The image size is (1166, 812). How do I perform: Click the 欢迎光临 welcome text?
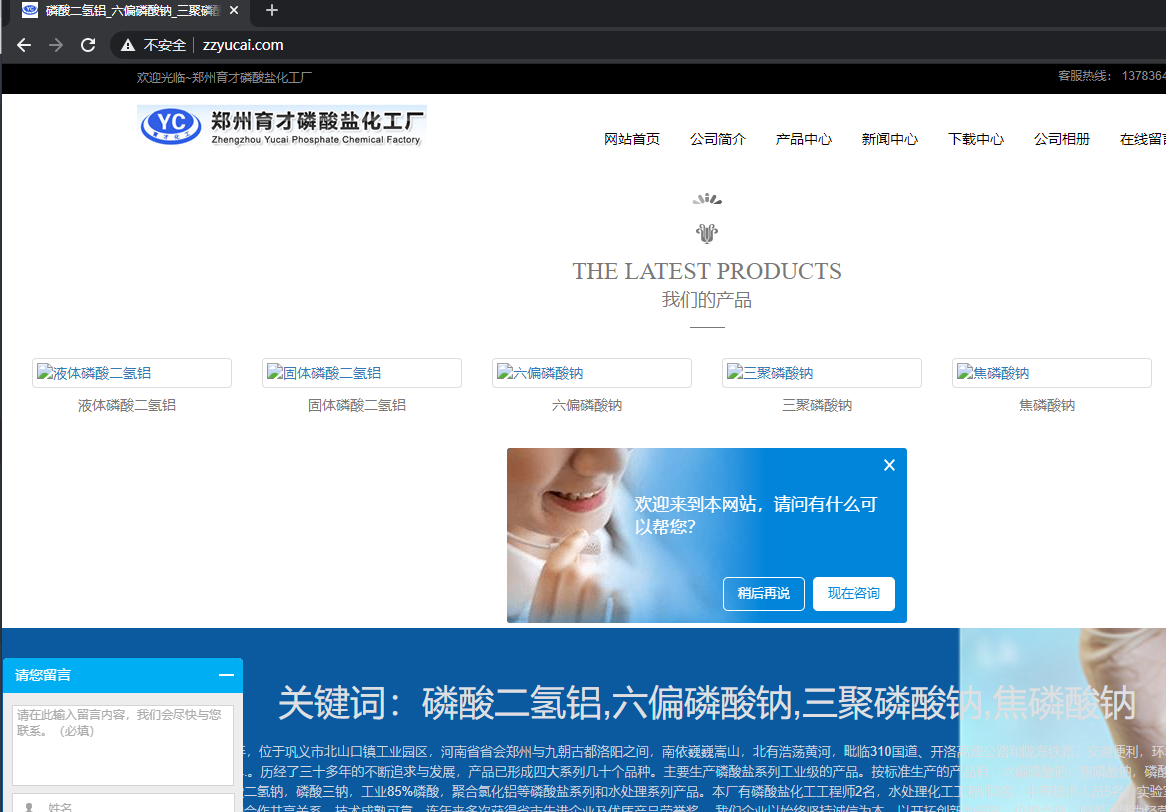[224, 77]
